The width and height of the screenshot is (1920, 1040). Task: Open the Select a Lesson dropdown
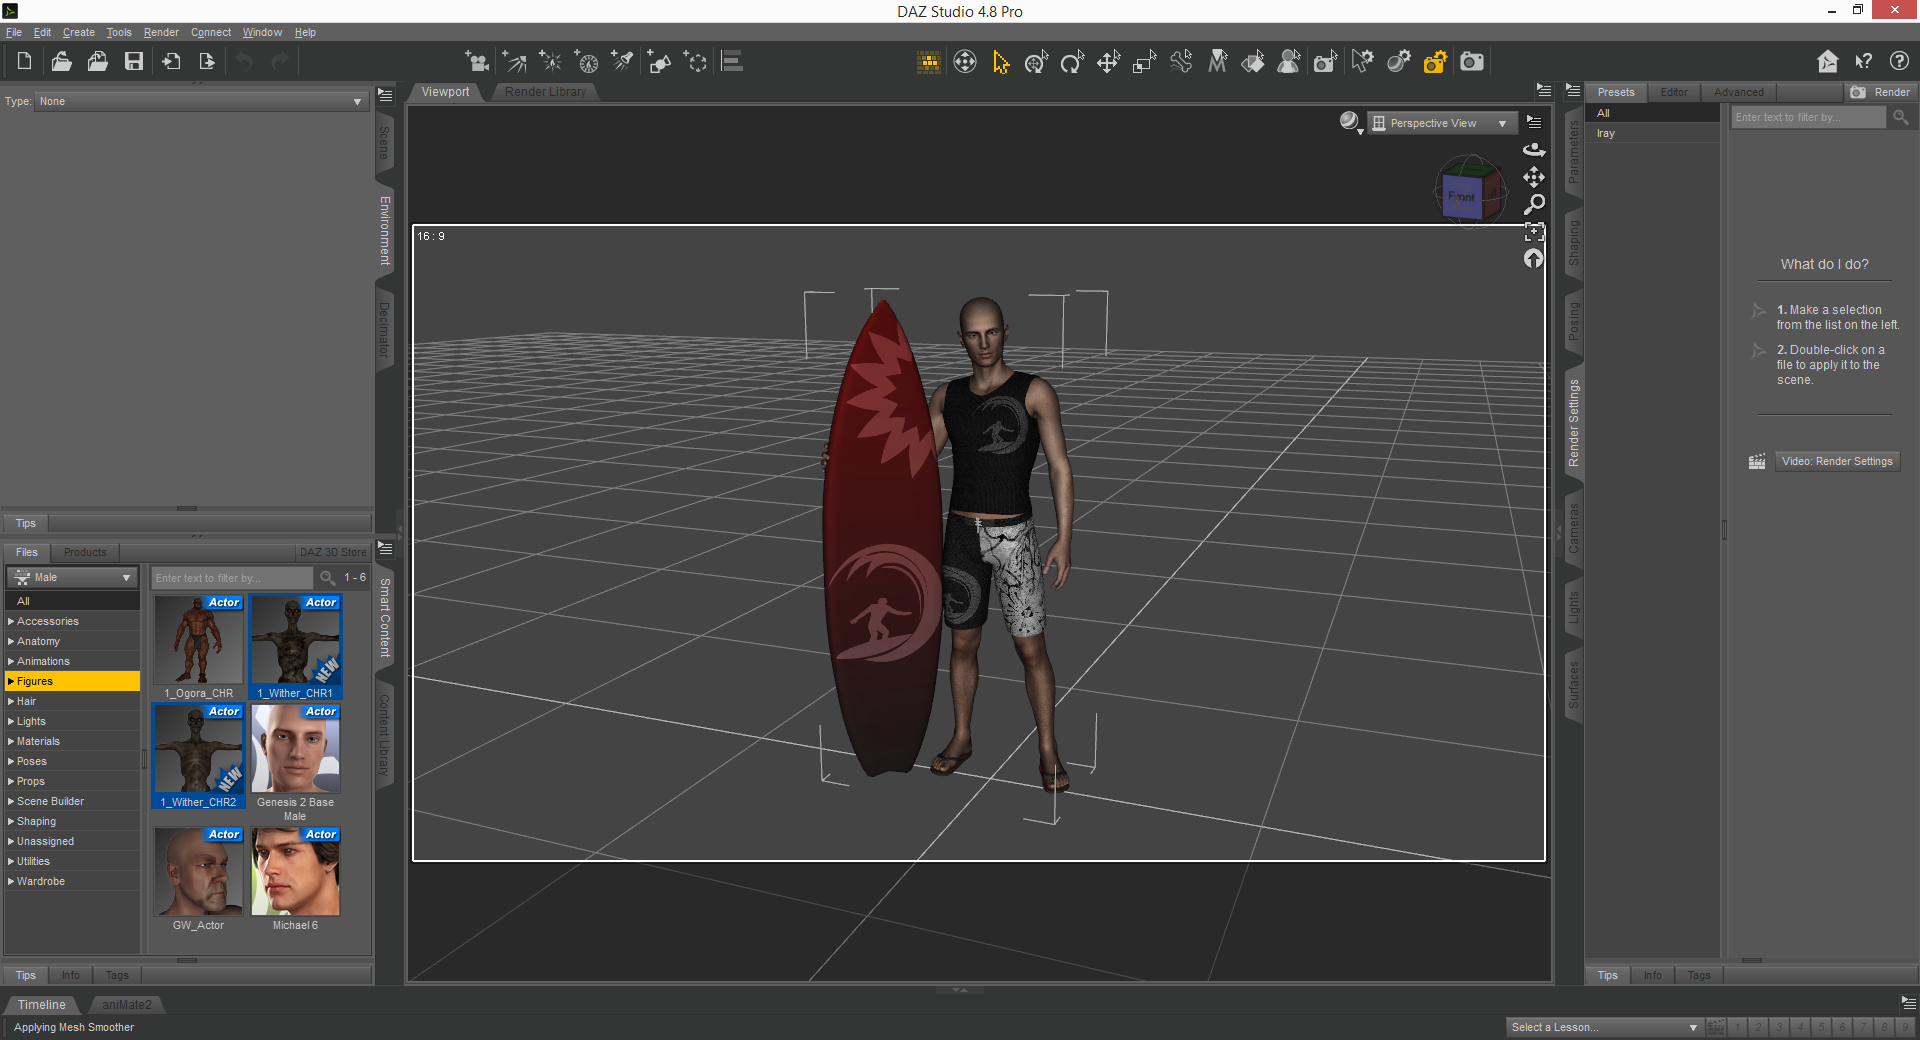(x=1604, y=1027)
